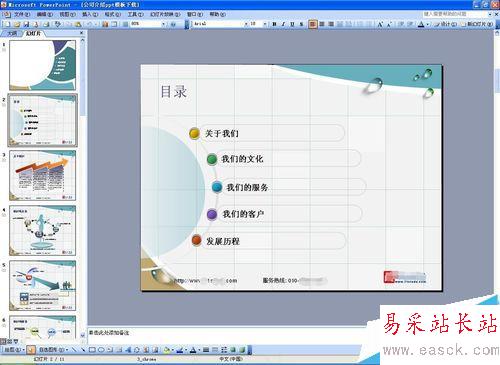
Task: Open the 帮助 (Help) menu
Action: pos(217,14)
